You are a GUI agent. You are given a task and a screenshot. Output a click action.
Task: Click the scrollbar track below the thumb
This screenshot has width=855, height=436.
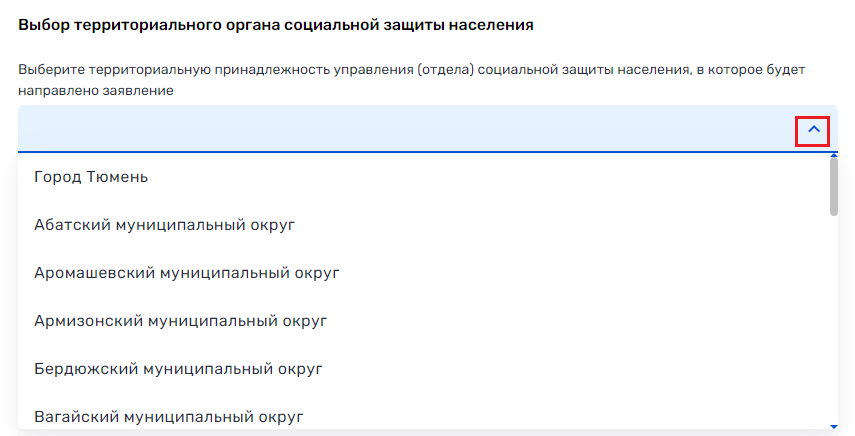pyautogui.click(x=834, y=319)
